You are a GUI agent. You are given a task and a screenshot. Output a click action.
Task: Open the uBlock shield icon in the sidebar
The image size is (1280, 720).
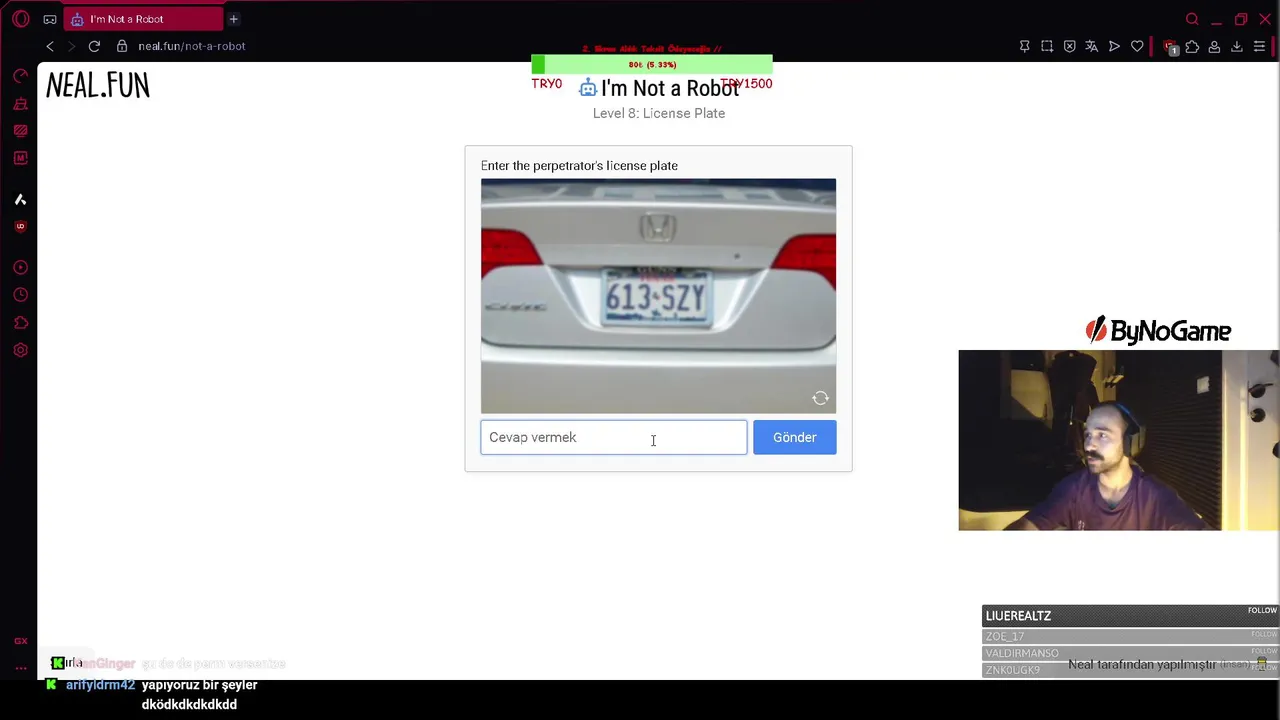point(20,226)
